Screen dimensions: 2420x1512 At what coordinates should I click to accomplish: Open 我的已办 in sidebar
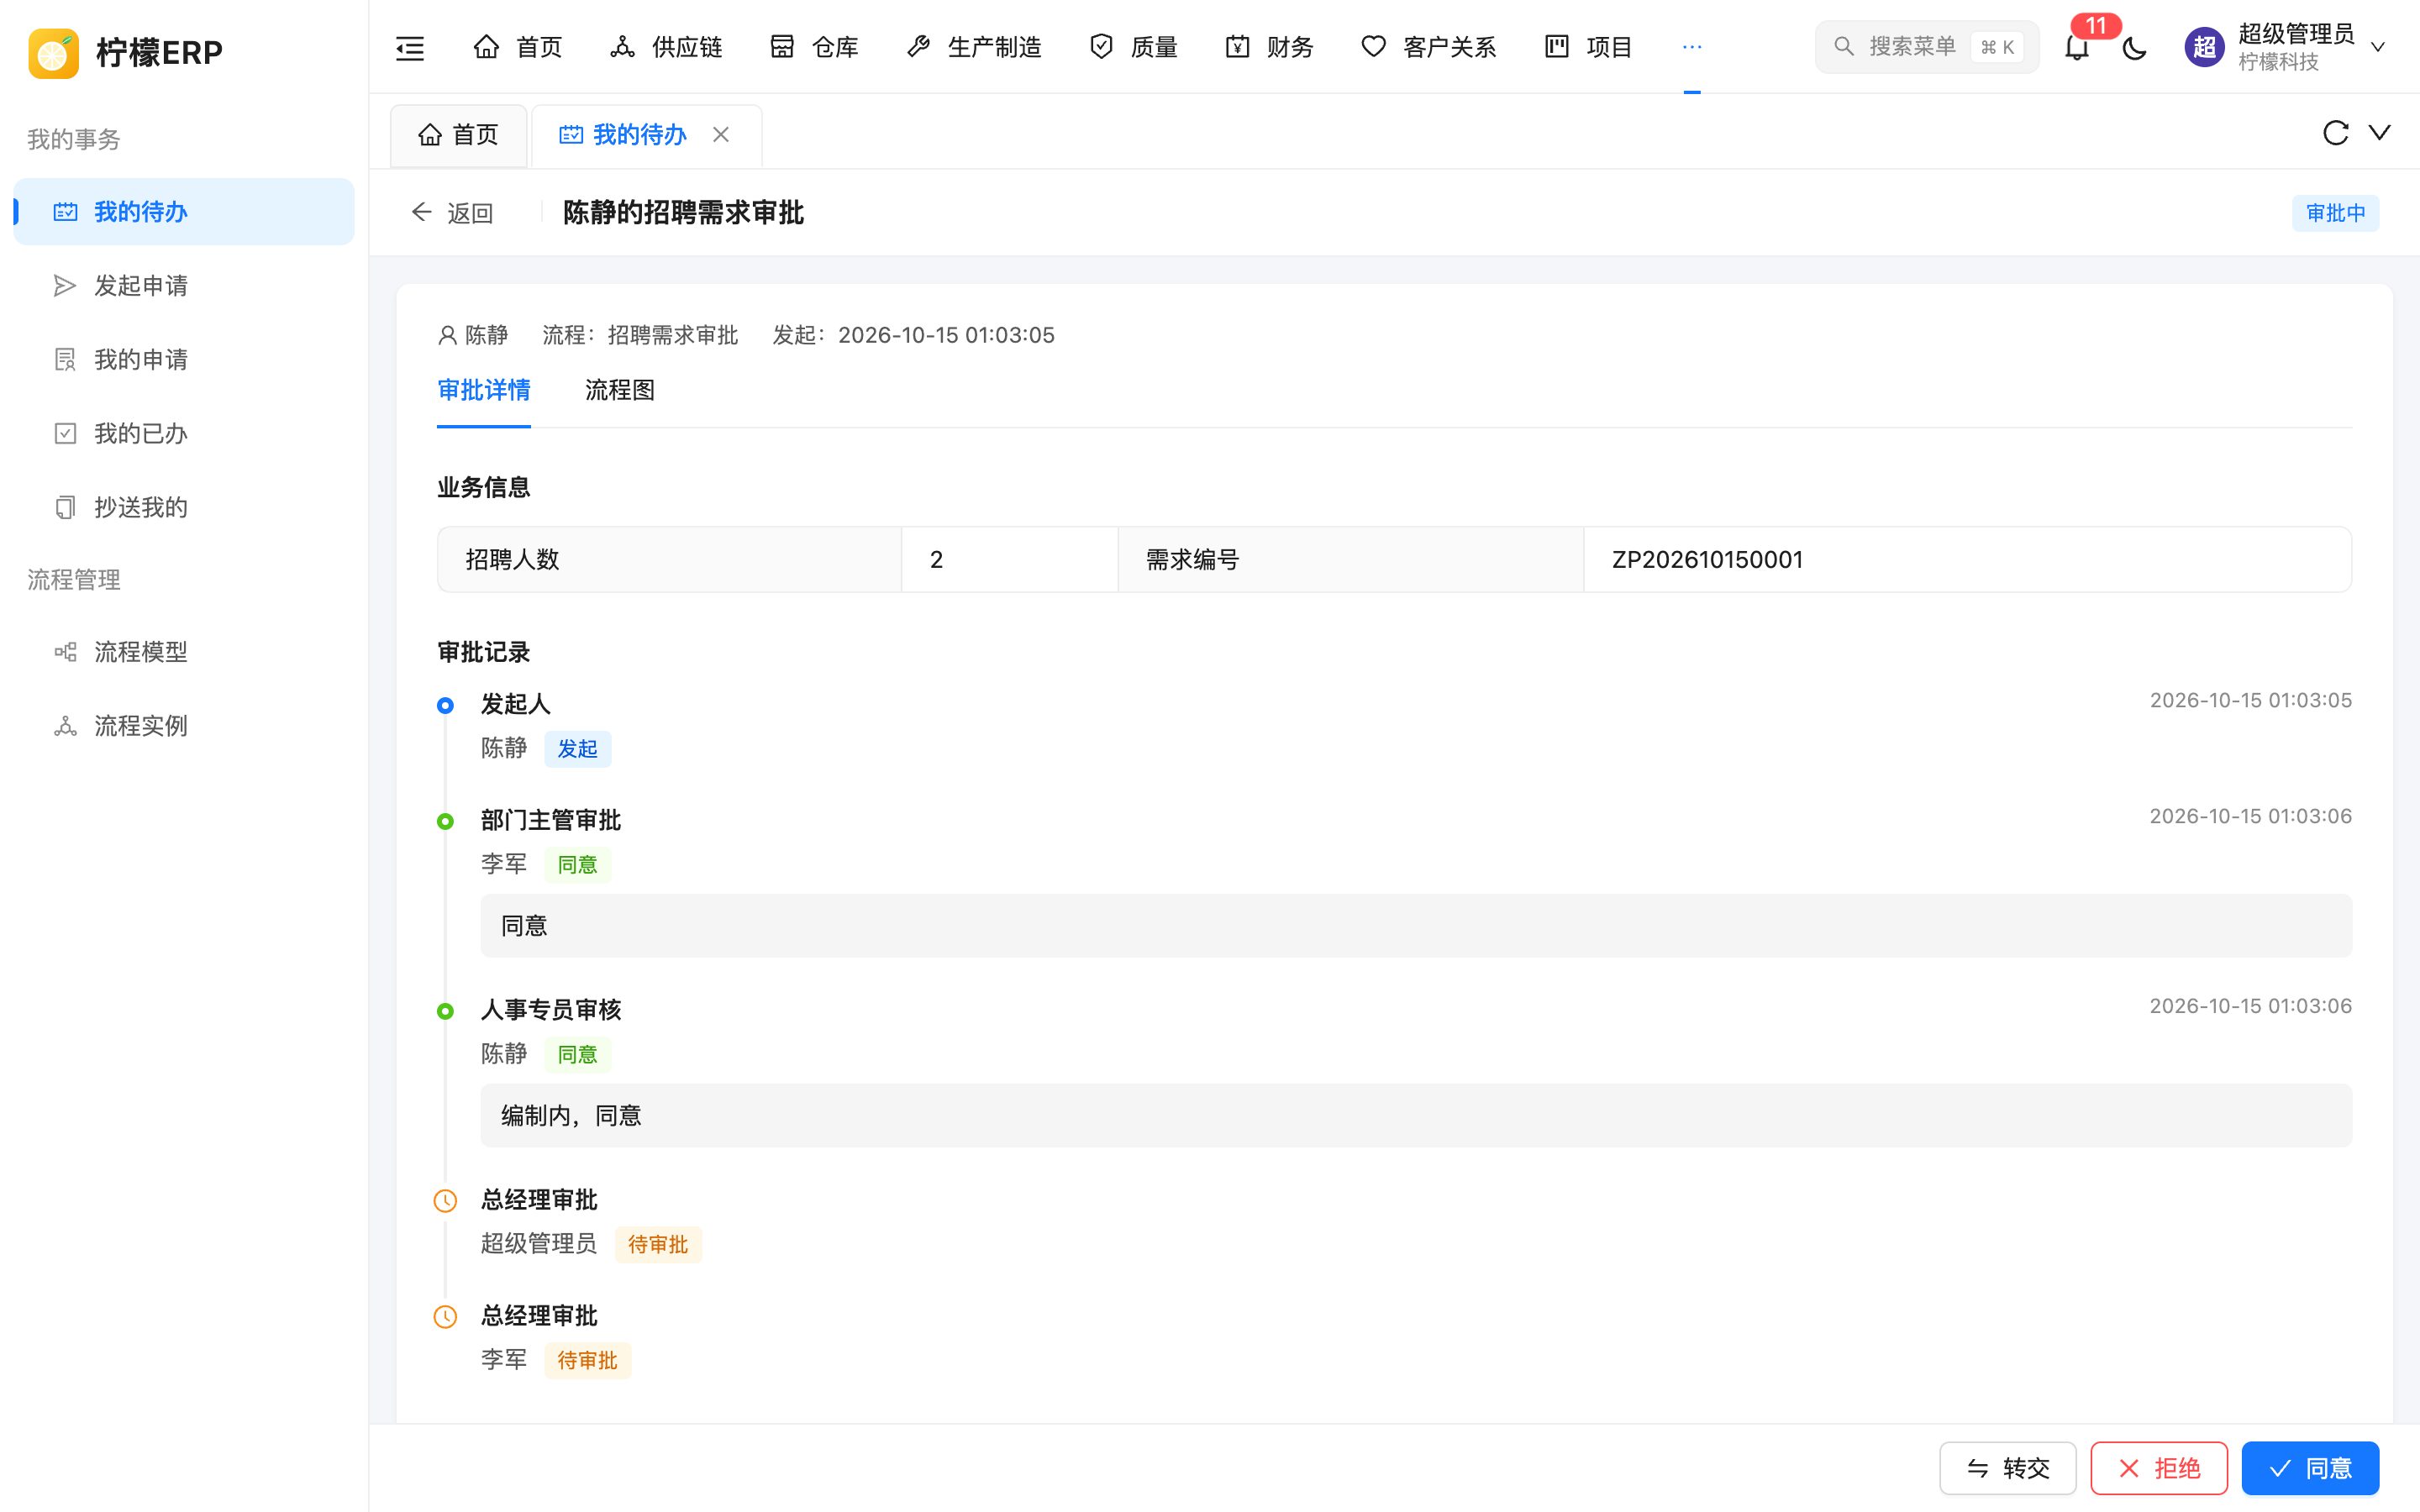(184, 434)
